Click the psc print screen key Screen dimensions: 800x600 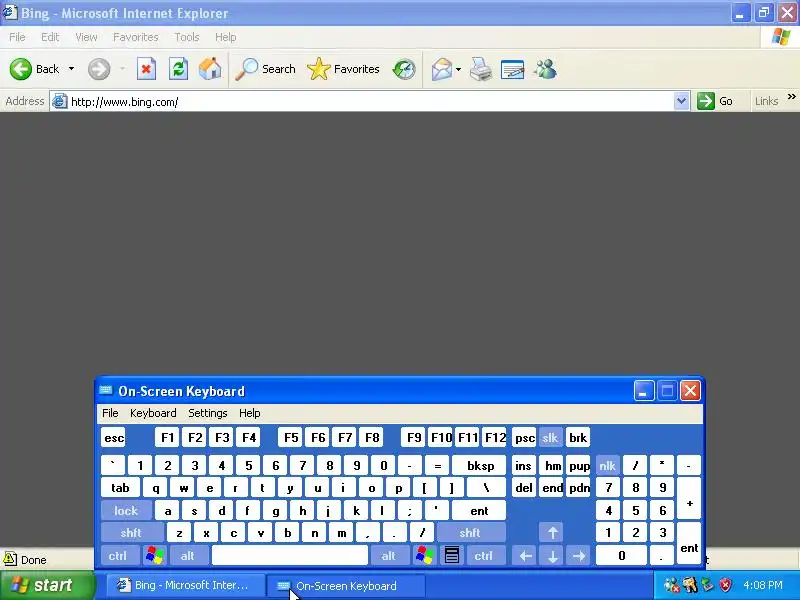point(524,437)
